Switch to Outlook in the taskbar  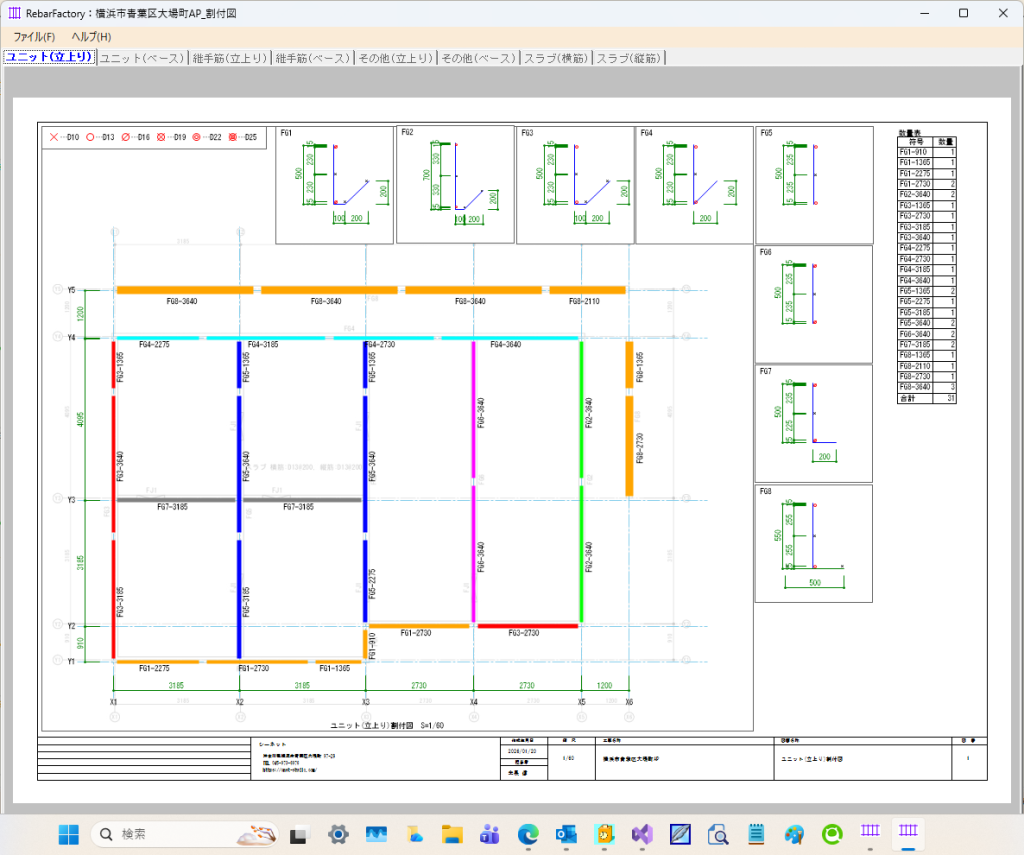click(x=566, y=833)
